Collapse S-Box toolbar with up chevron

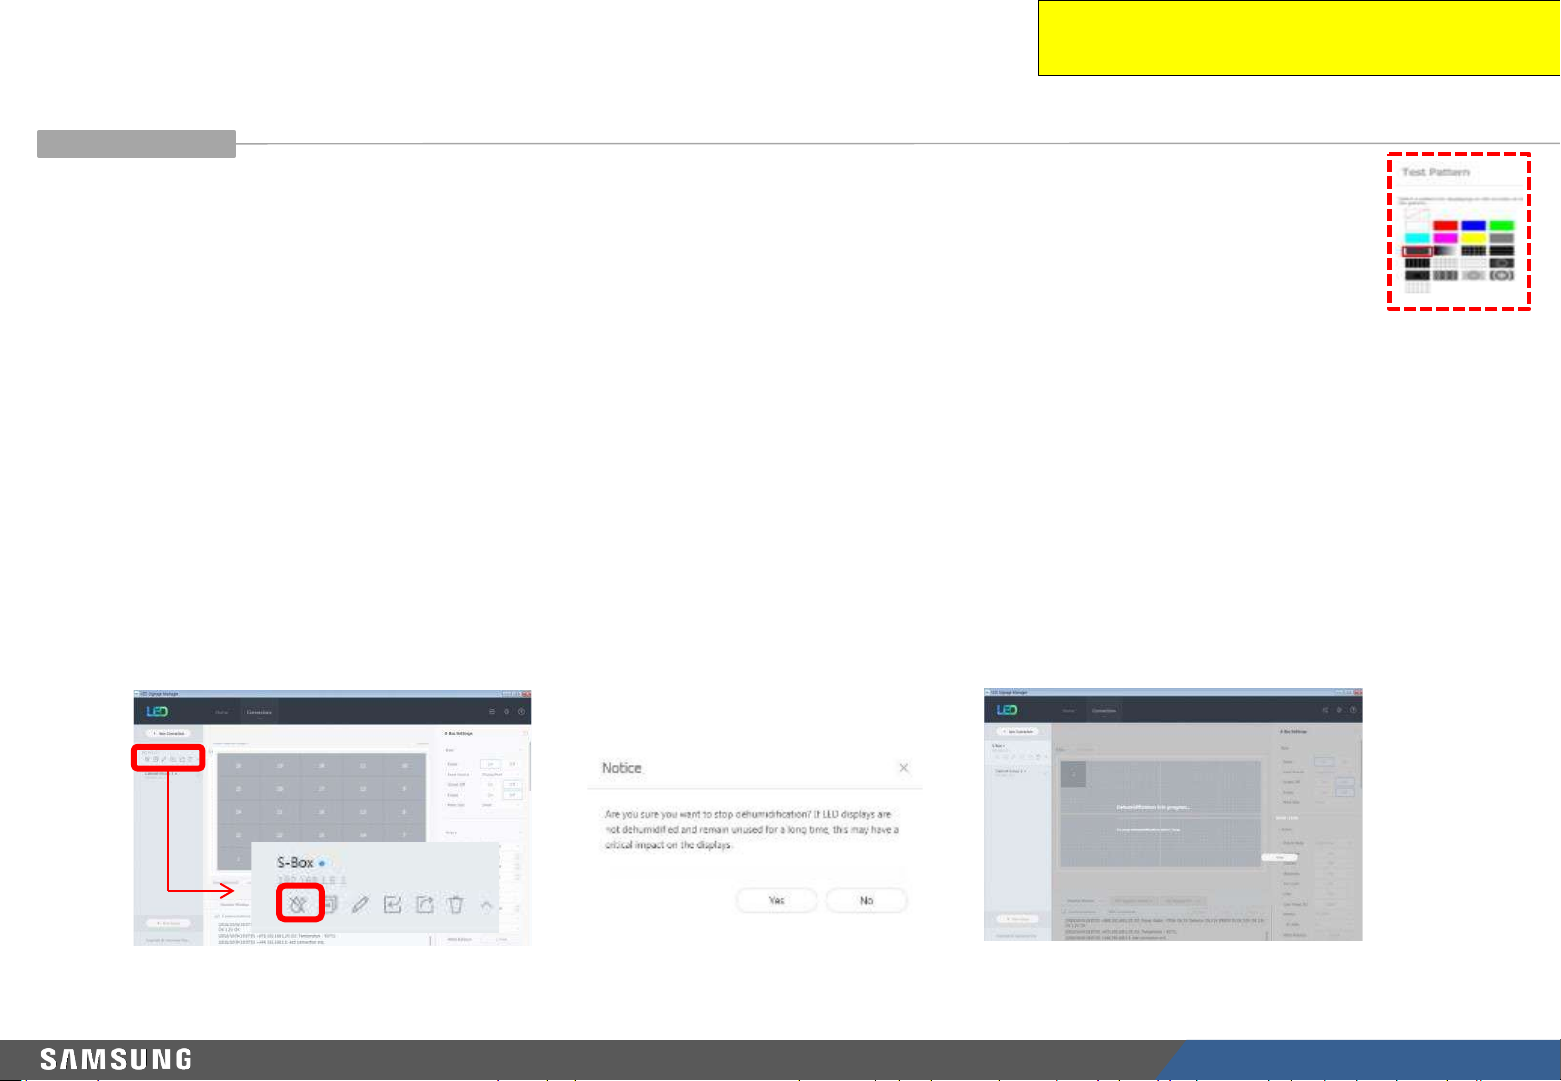[487, 905]
